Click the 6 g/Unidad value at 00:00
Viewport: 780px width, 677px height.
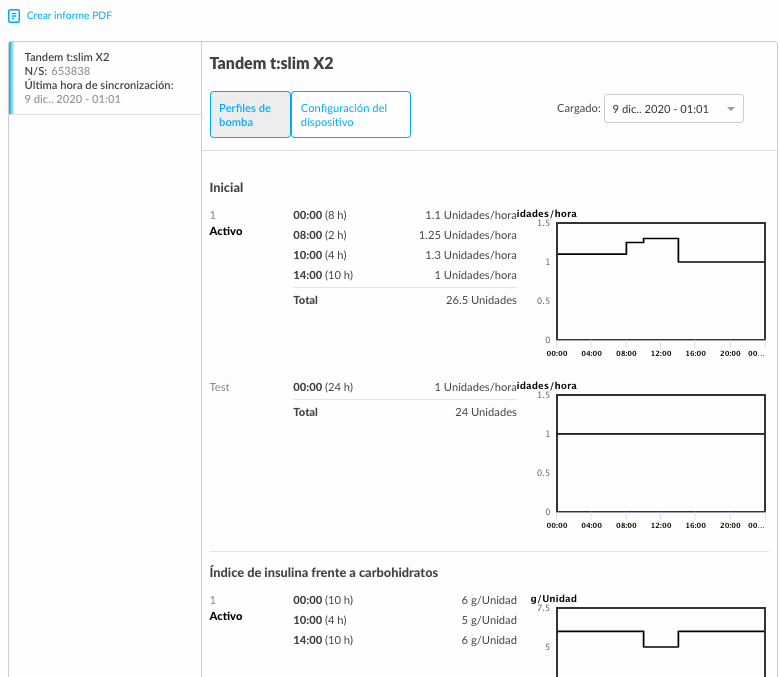coord(489,600)
